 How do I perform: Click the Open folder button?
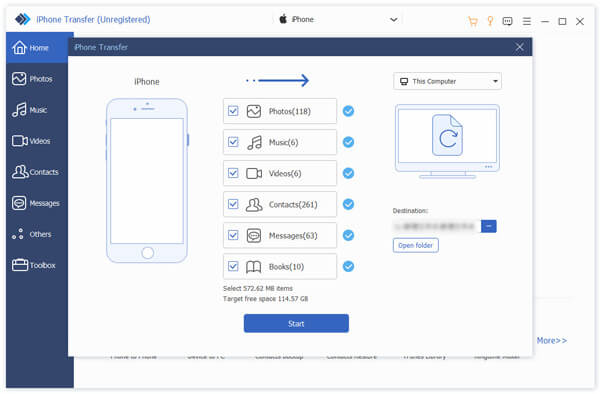point(416,245)
